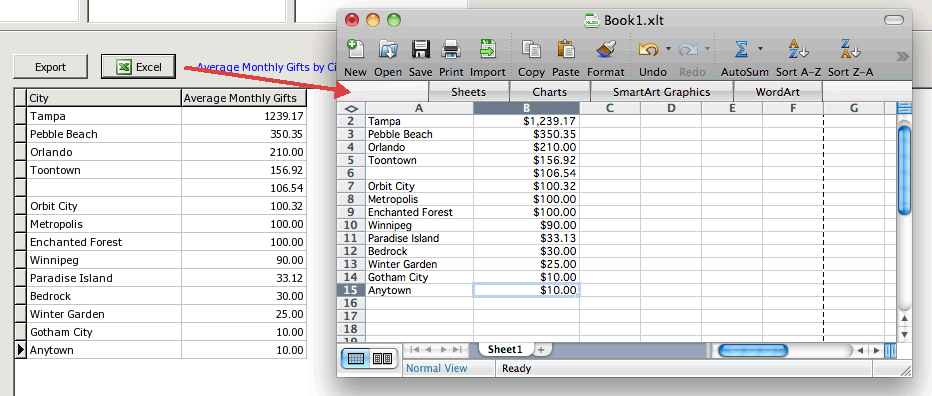Screen dimensions: 932x396
Task: Select row 15 header in spreadsheet
Action: click(351, 290)
